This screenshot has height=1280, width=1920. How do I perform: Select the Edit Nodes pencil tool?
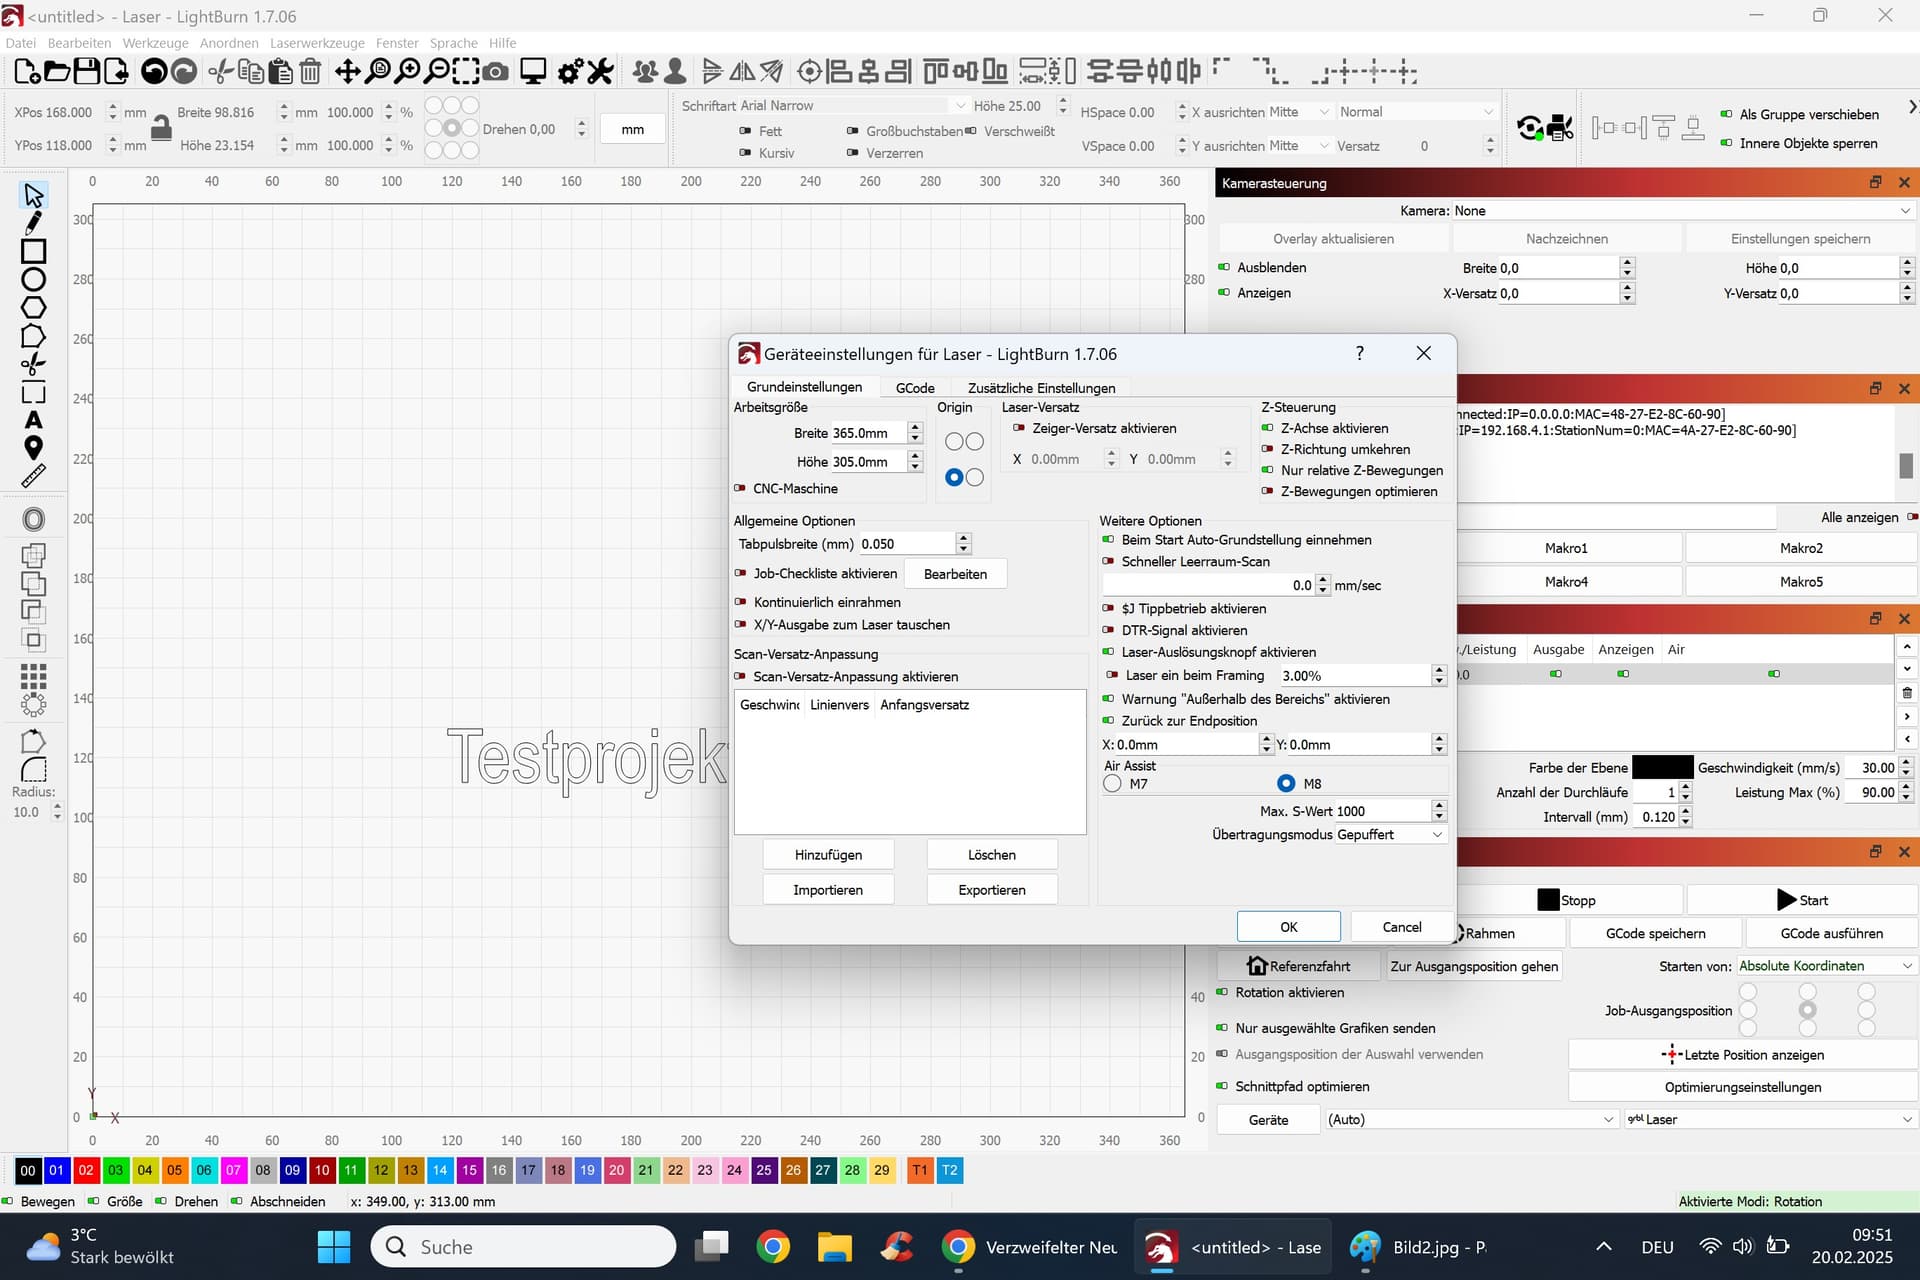tap(33, 223)
